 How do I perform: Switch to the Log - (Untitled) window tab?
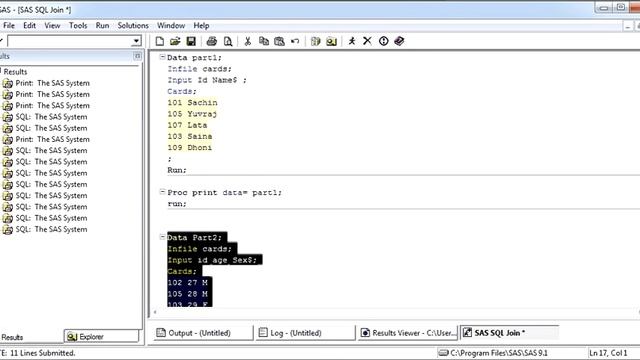pyautogui.click(x=305, y=333)
